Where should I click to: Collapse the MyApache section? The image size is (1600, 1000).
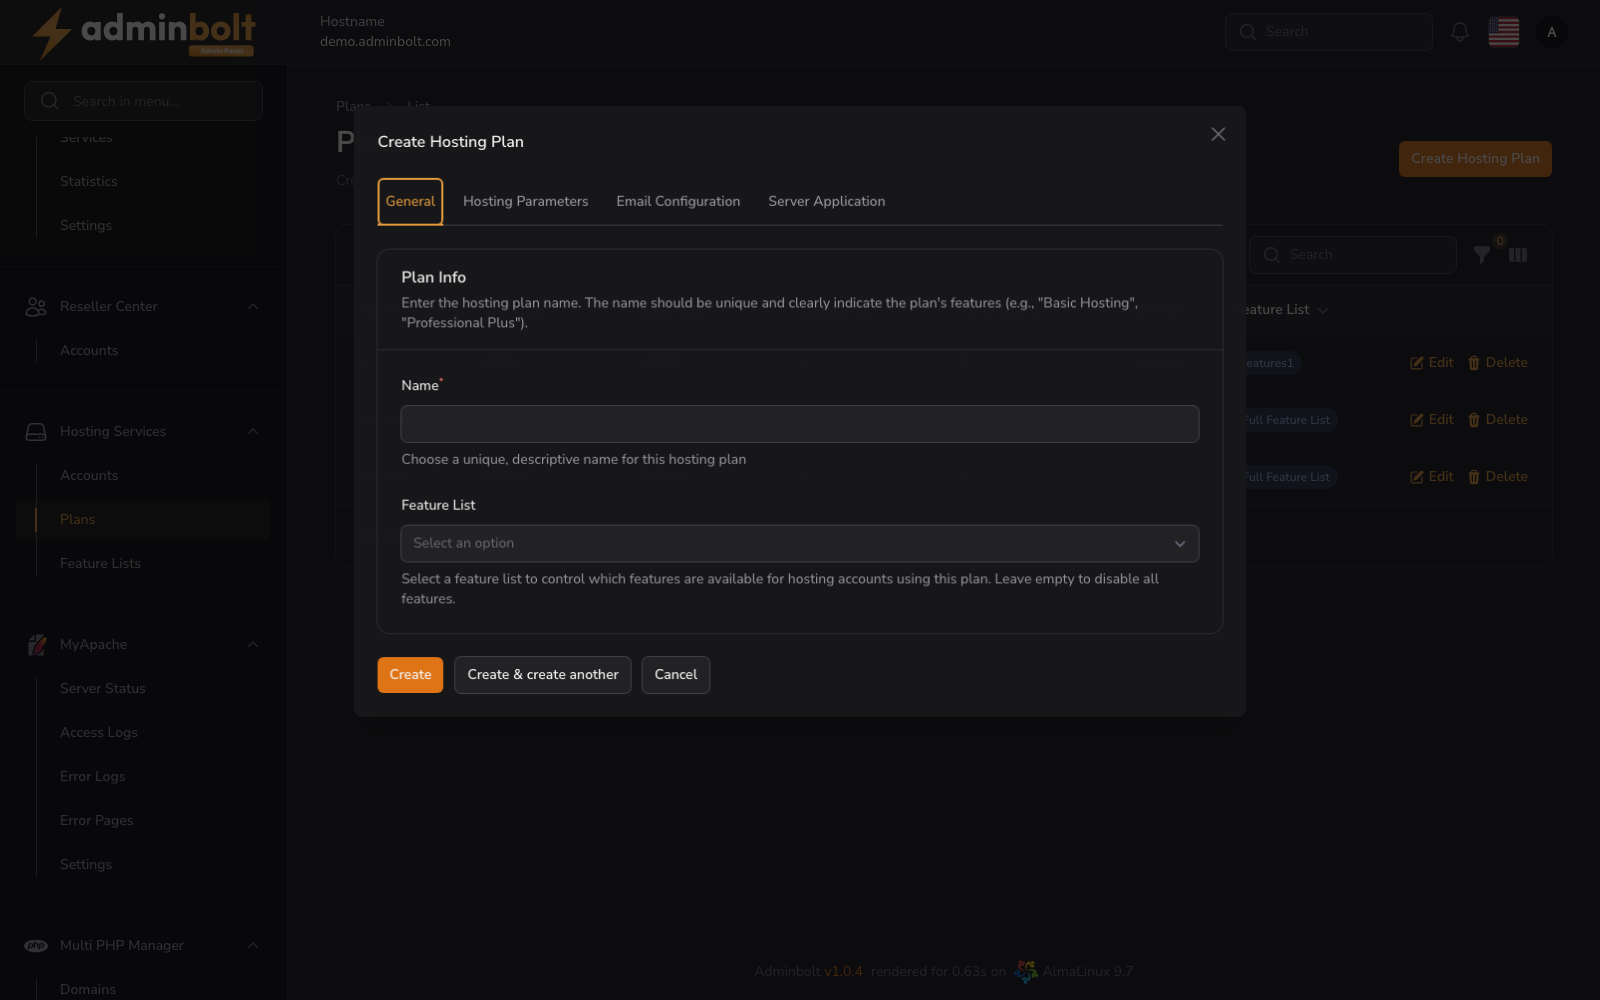tap(253, 645)
